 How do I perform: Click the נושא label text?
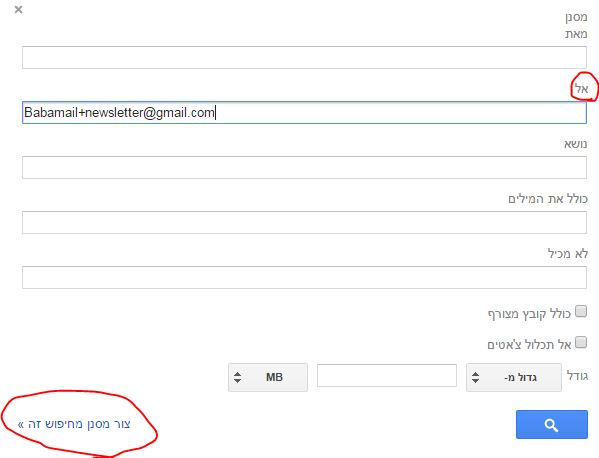coord(576,144)
